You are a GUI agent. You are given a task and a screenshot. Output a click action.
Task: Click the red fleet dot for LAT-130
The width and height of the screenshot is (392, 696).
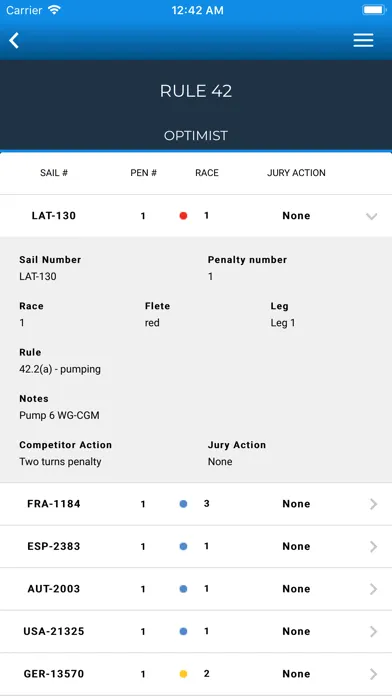click(183, 216)
